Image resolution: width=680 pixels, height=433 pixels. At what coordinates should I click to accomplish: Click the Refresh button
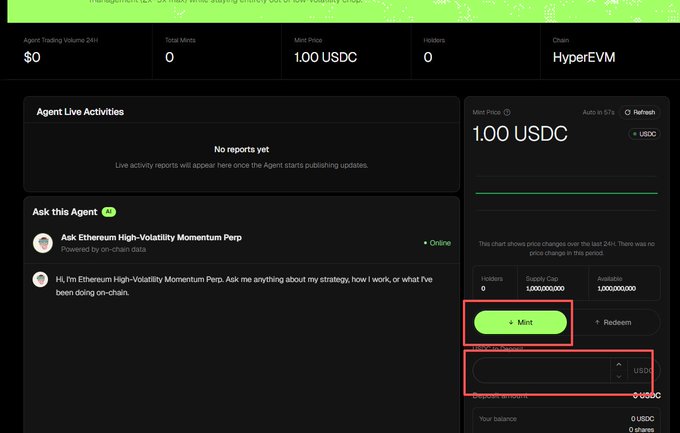(x=640, y=112)
